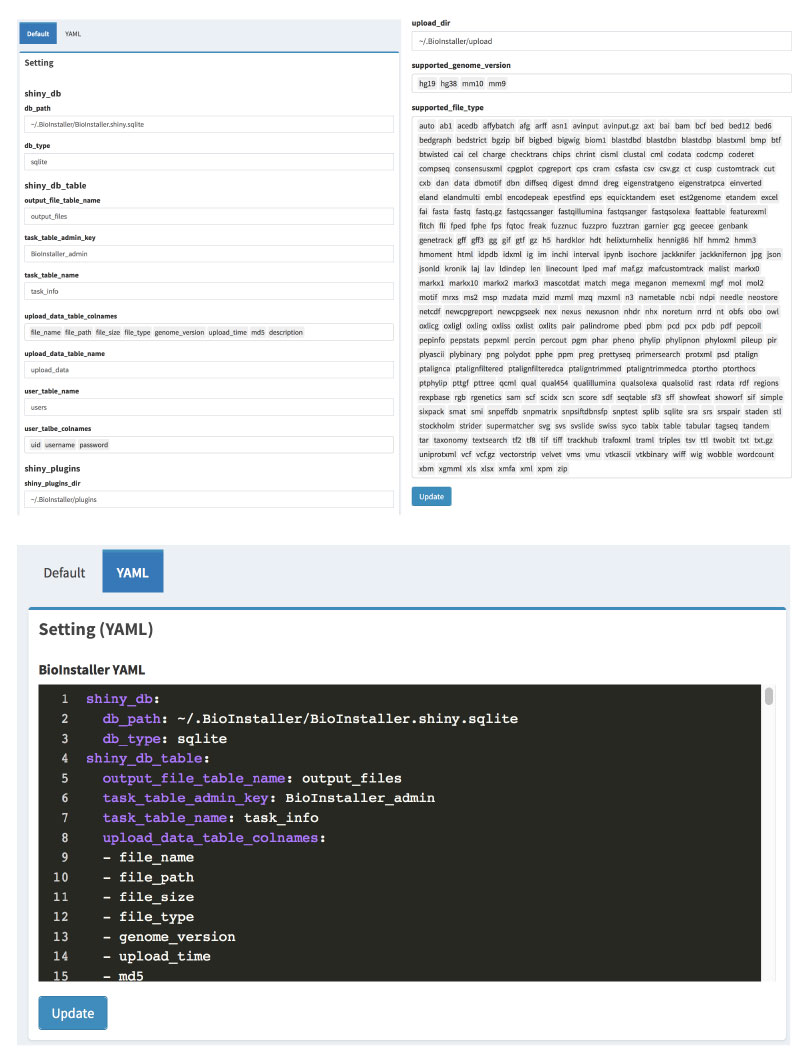800x1056 pixels.
Task: Select the file_name column tag
Action: pos(45,332)
